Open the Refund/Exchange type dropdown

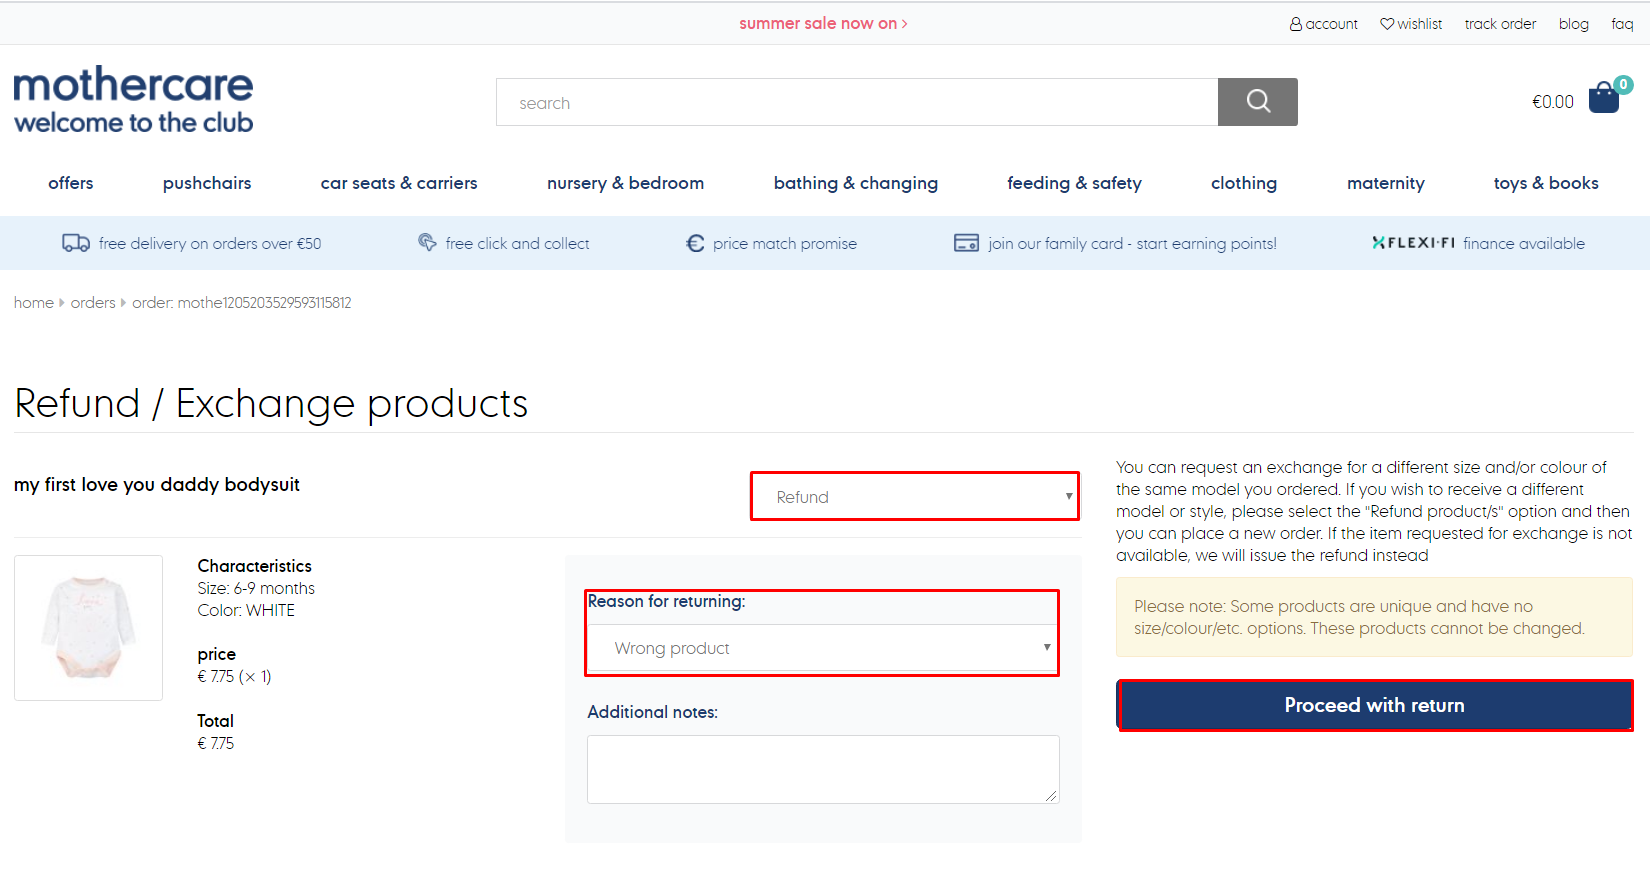click(915, 497)
